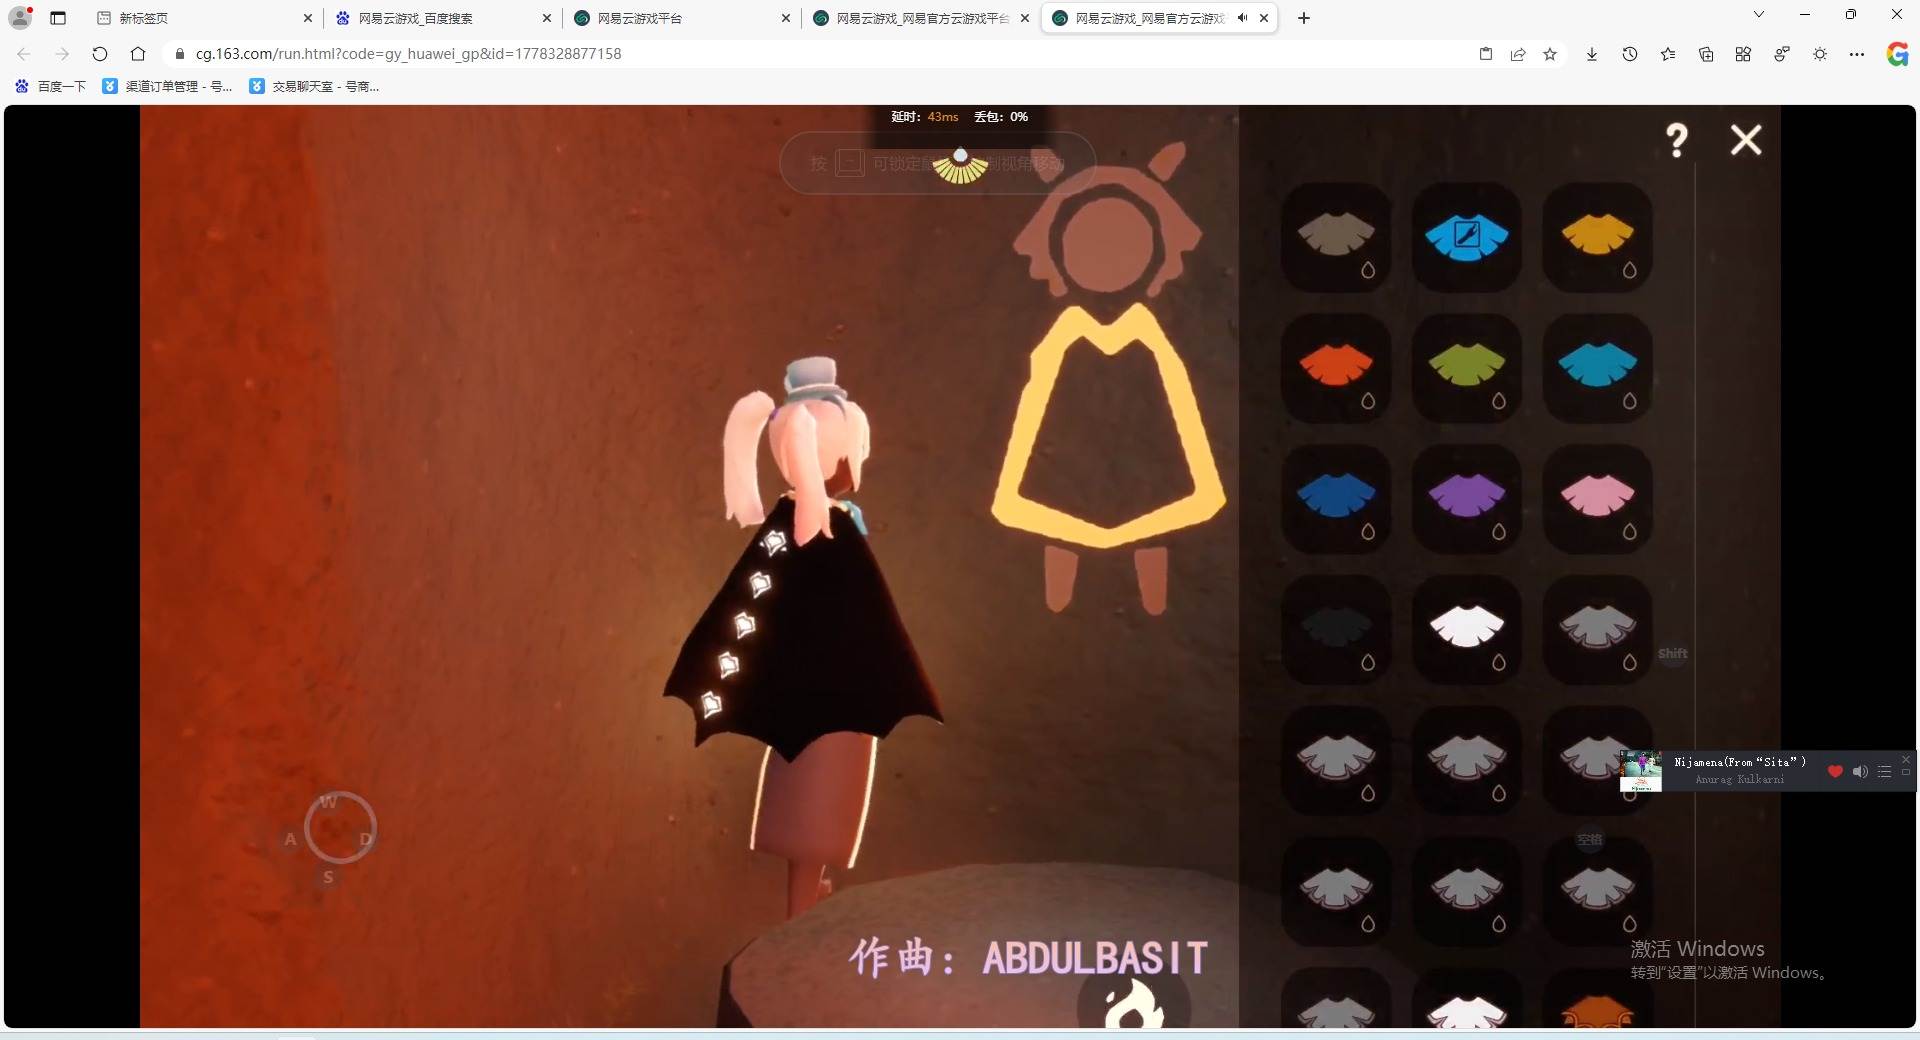This screenshot has height=1040, width=1920.
Task: Open the downloads panel
Action: (1592, 54)
